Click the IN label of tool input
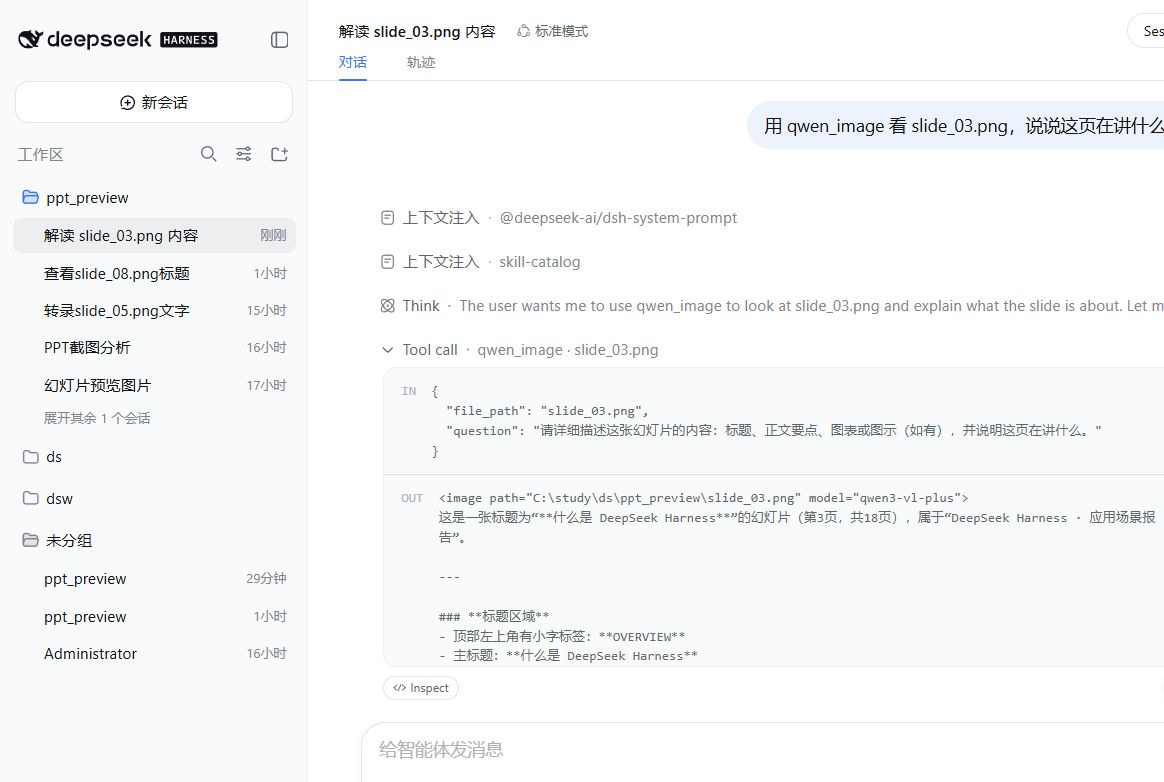 pyautogui.click(x=409, y=391)
